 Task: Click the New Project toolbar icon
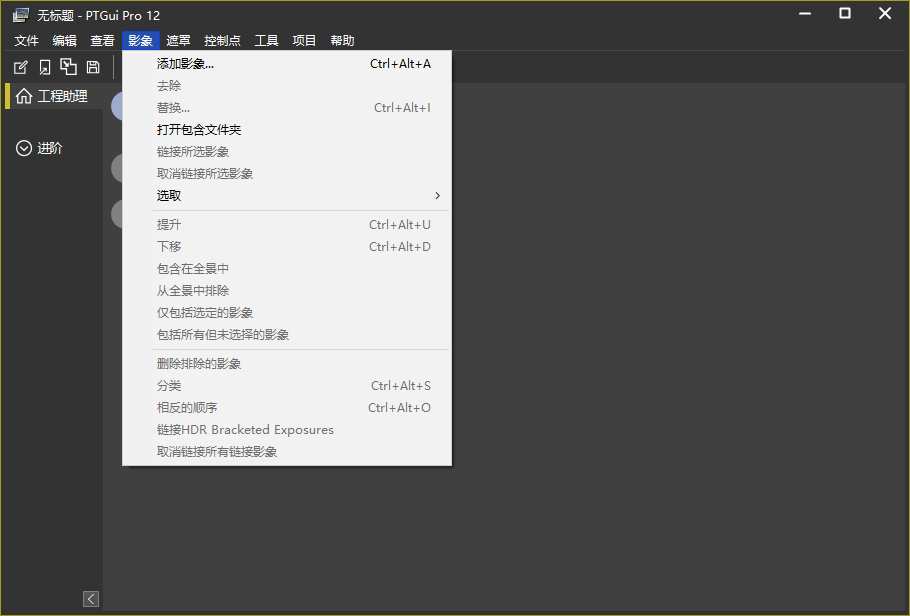coord(20,67)
